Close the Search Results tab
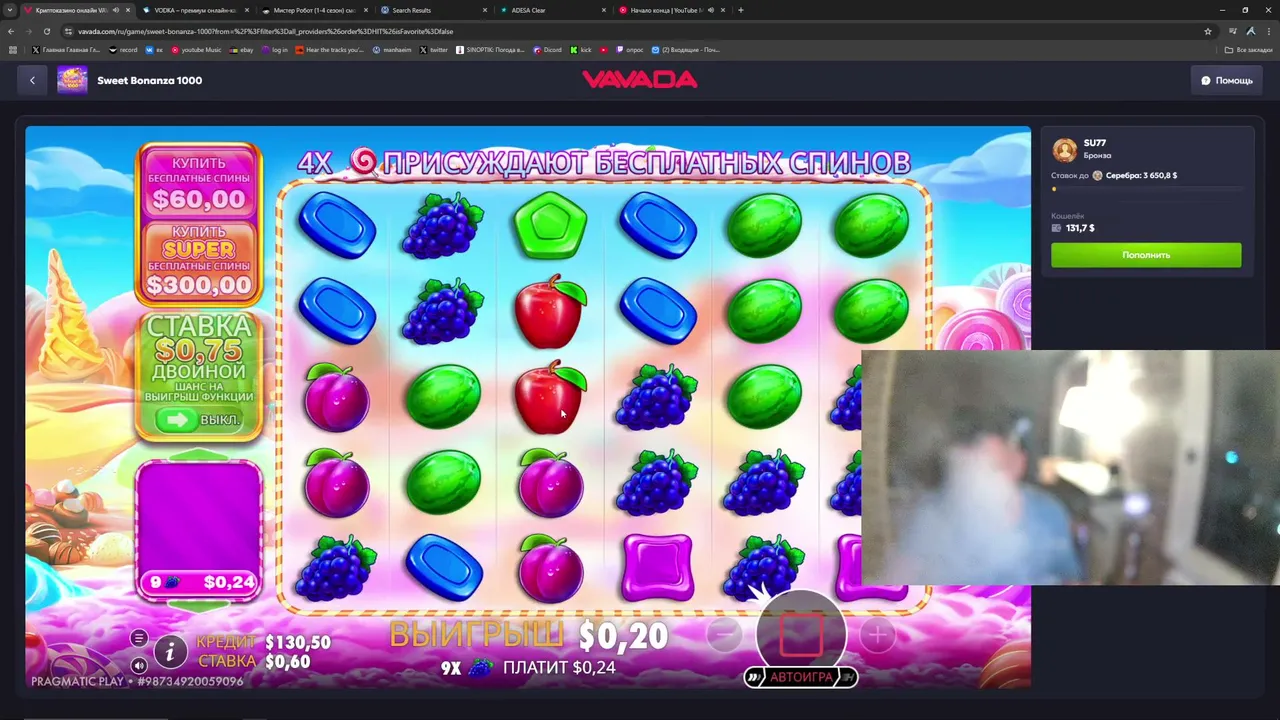This screenshot has height=720, width=1280. pos(485,10)
